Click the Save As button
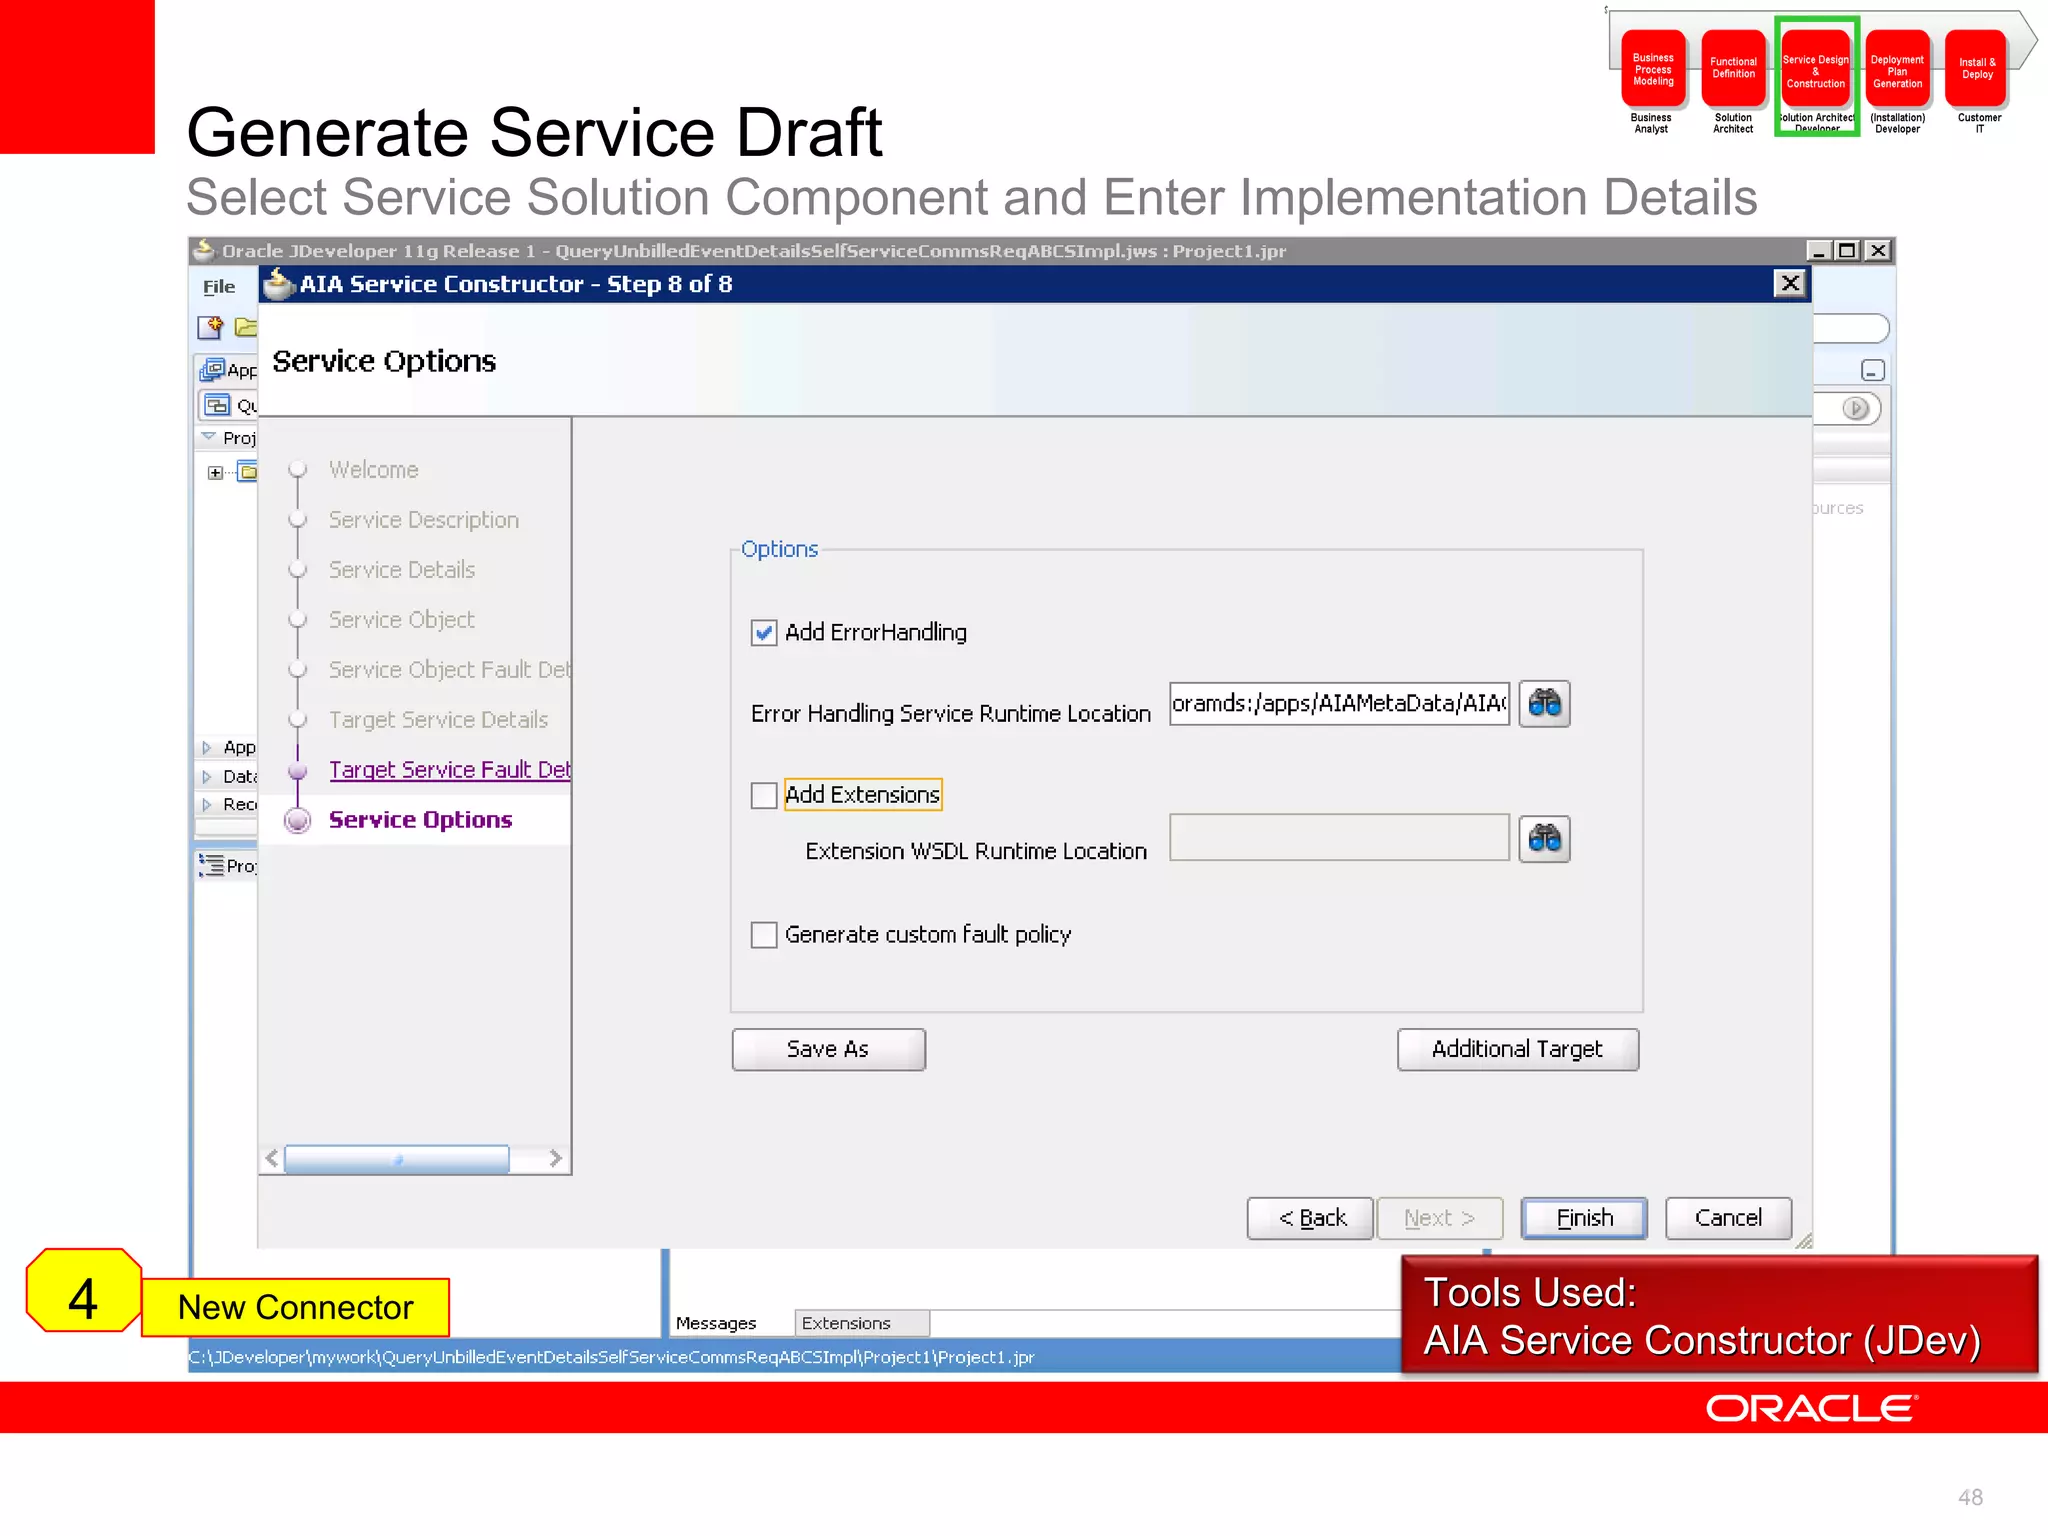This screenshot has height=1536, width=2048. tap(828, 1050)
